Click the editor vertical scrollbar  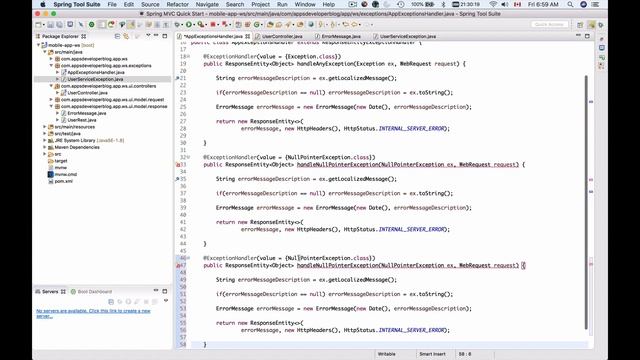click(586, 202)
